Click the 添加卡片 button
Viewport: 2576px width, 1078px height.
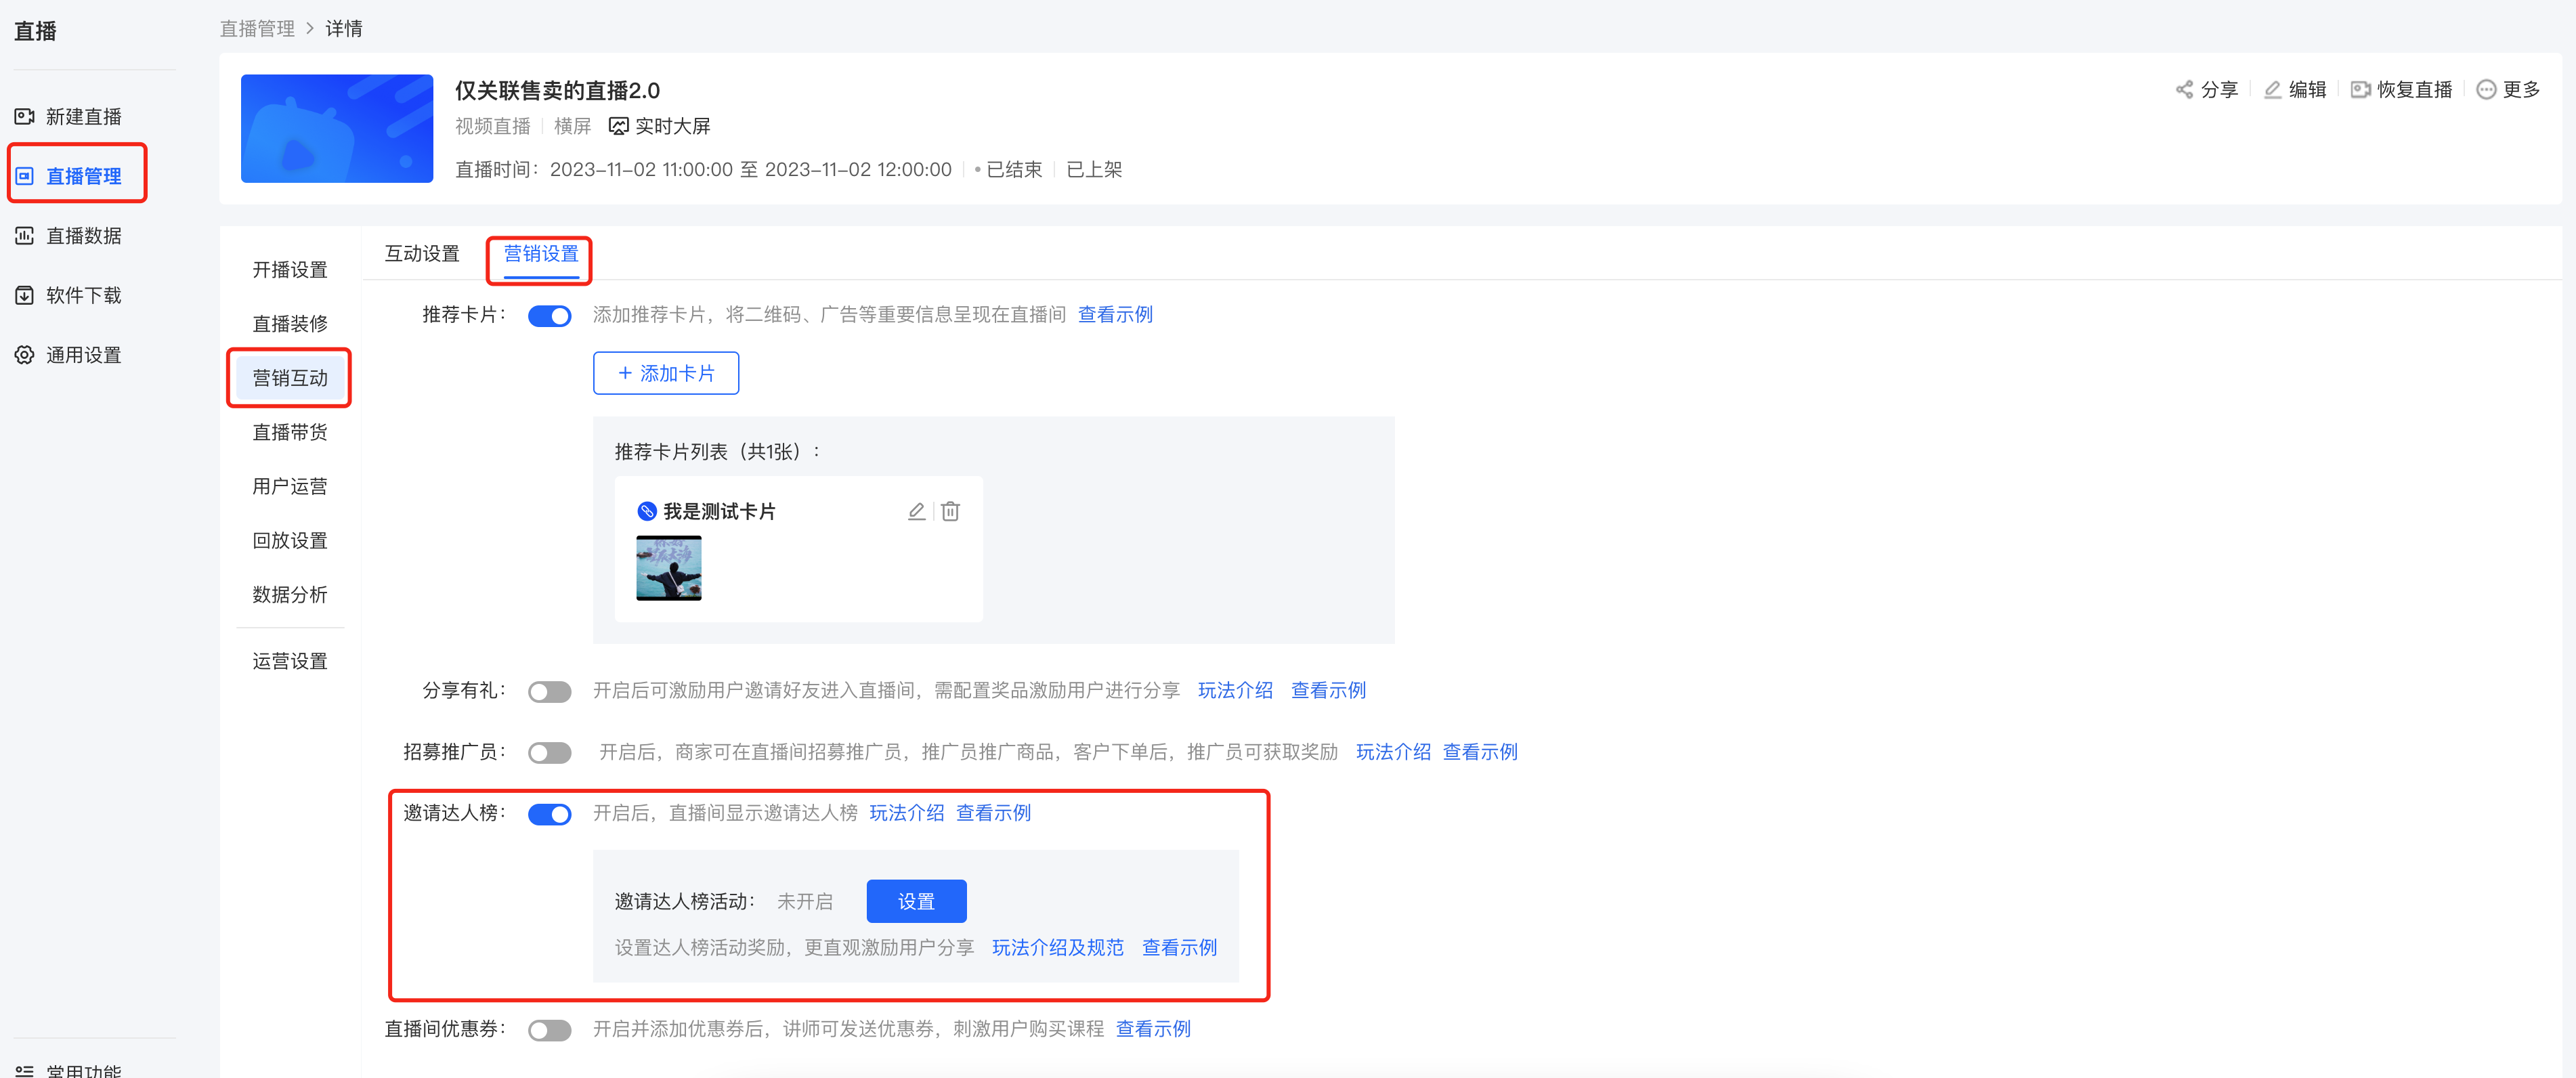[666, 373]
